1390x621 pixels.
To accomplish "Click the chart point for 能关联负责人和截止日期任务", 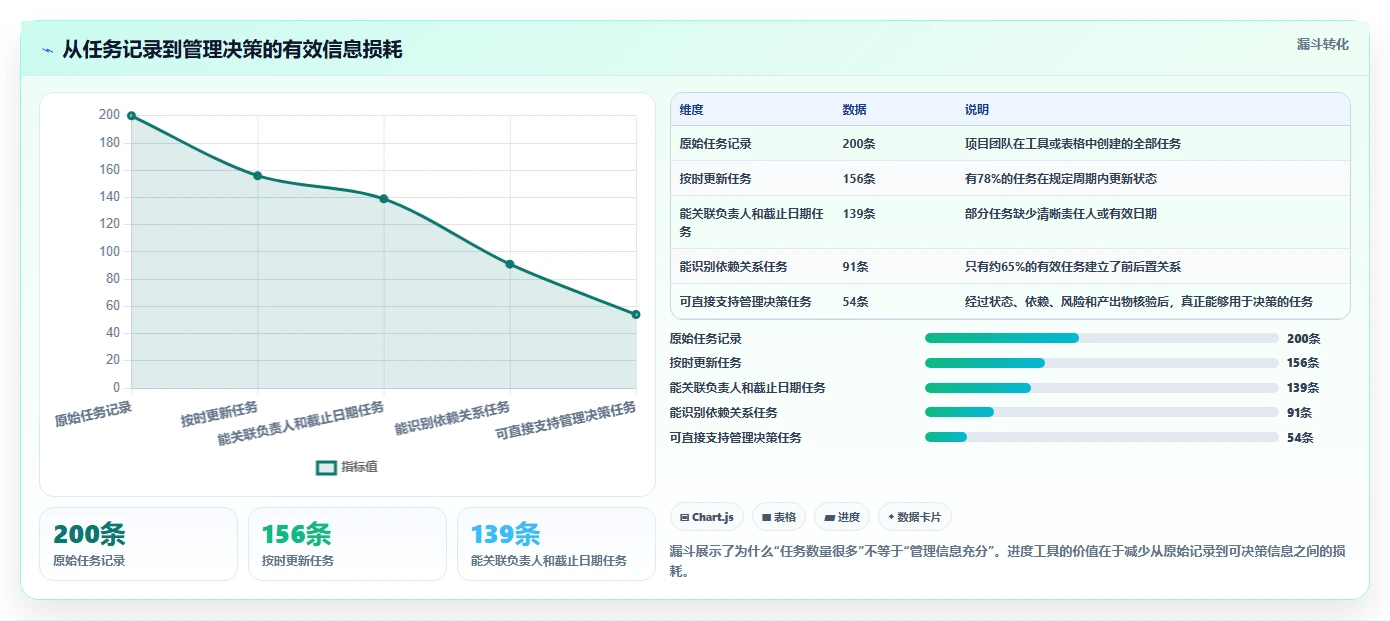I will [x=384, y=199].
